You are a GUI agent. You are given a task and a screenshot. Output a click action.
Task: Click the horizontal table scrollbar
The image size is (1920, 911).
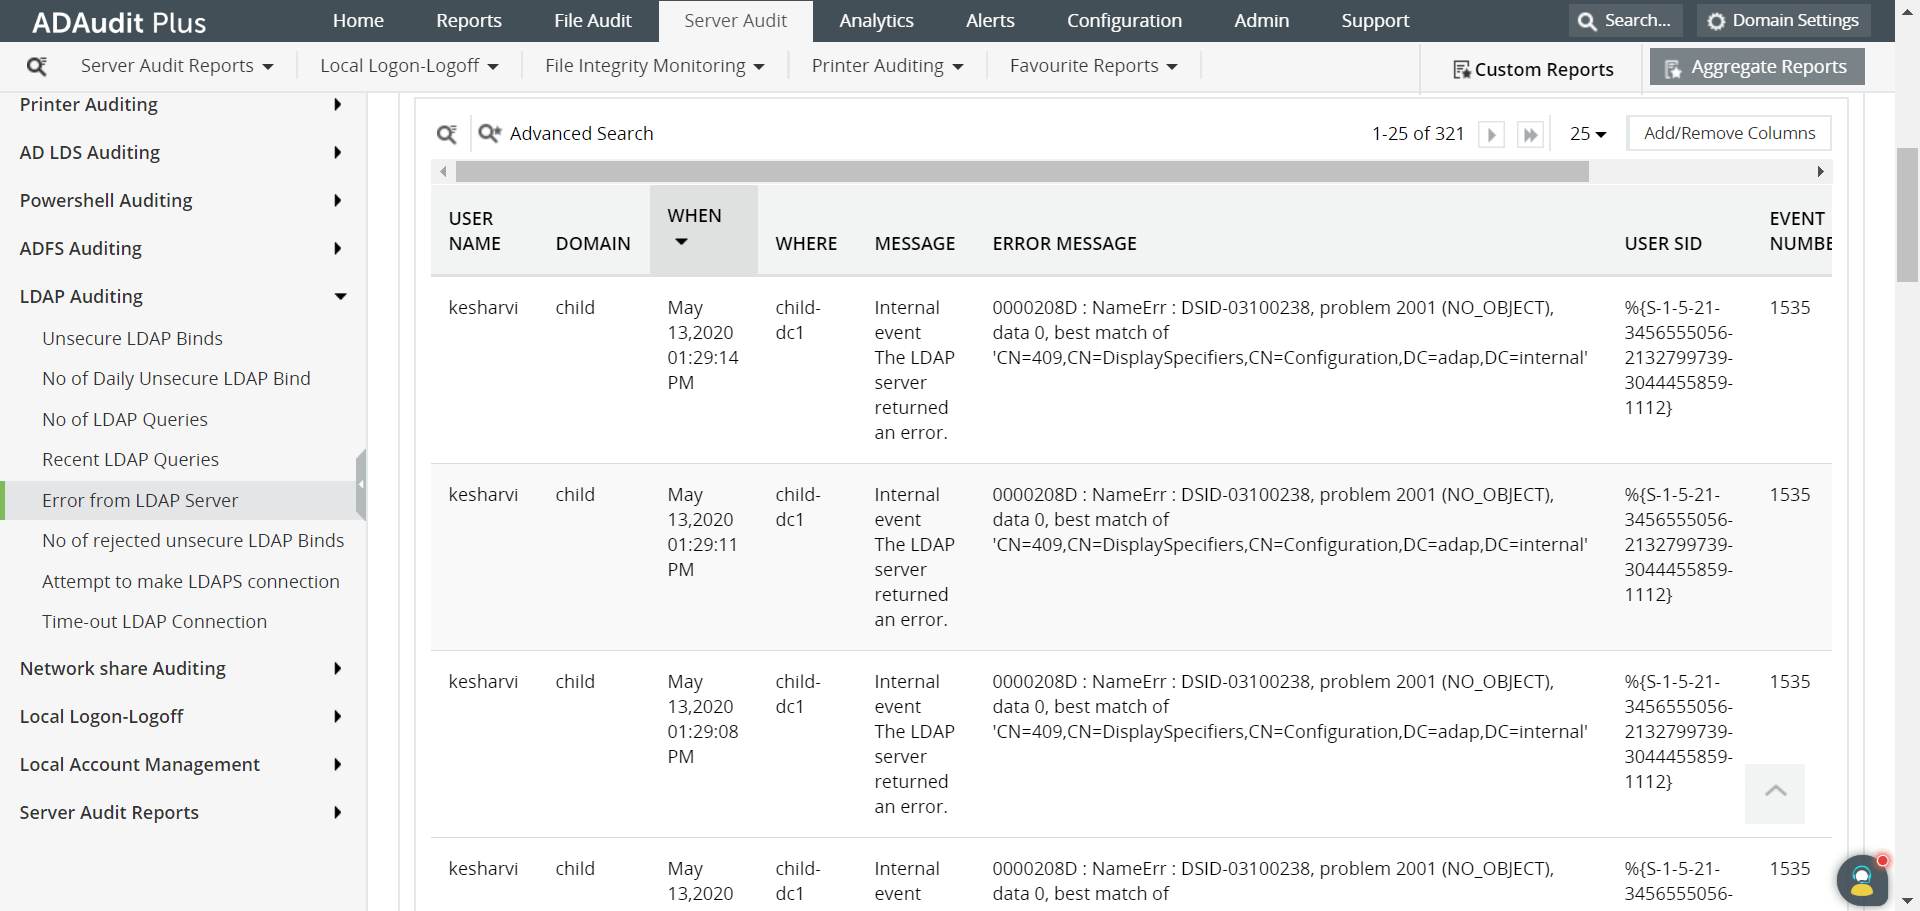pyautogui.click(x=1022, y=172)
